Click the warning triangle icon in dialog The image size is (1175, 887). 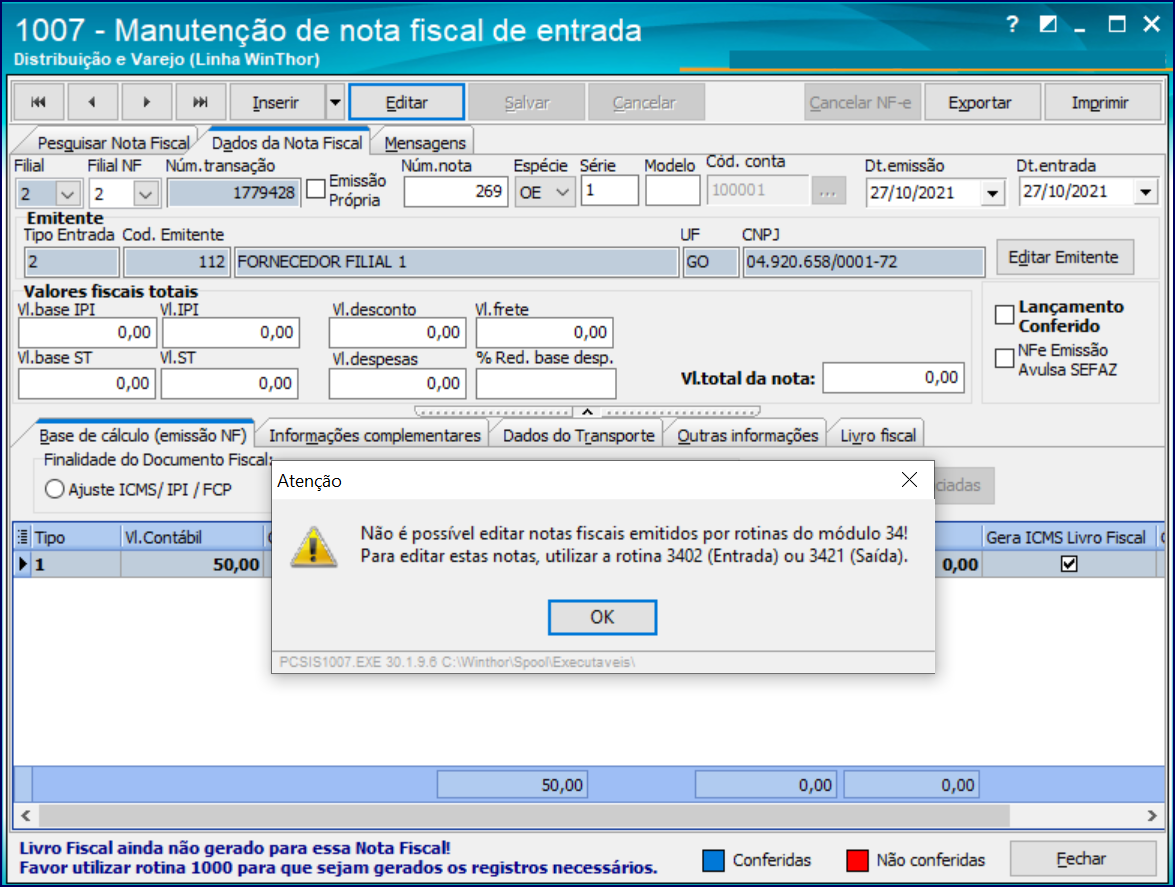(x=313, y=546)
